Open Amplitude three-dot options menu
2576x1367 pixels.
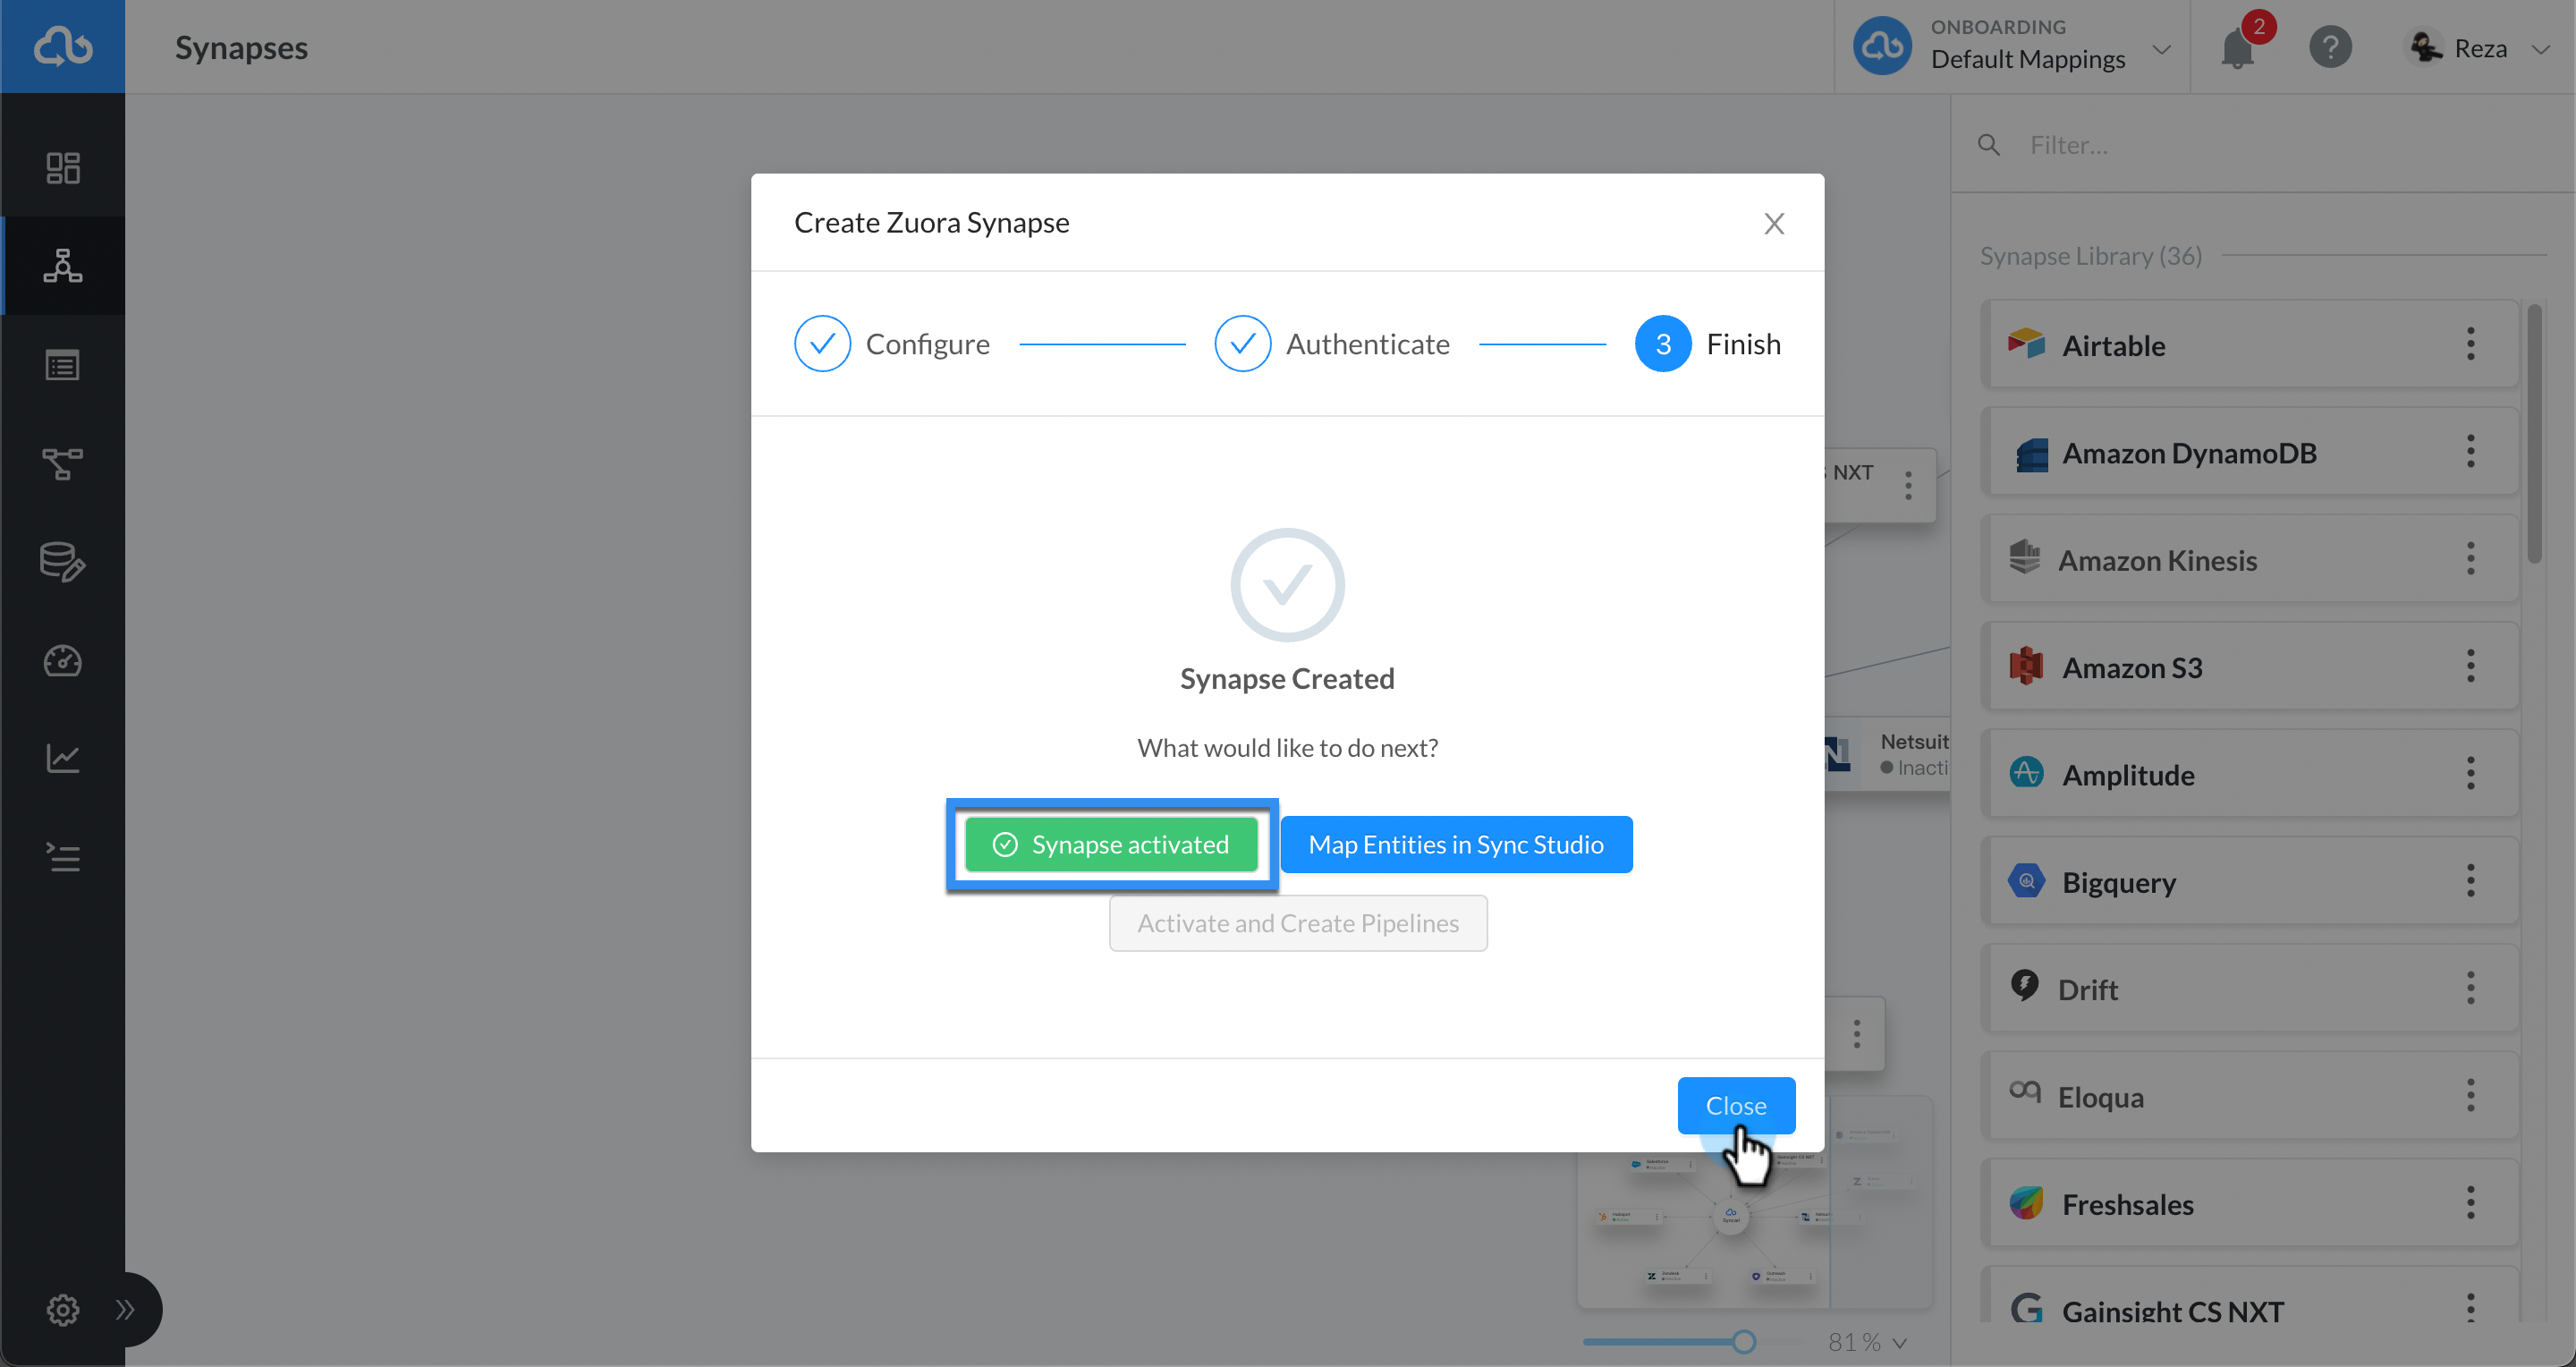(2470, 773)
